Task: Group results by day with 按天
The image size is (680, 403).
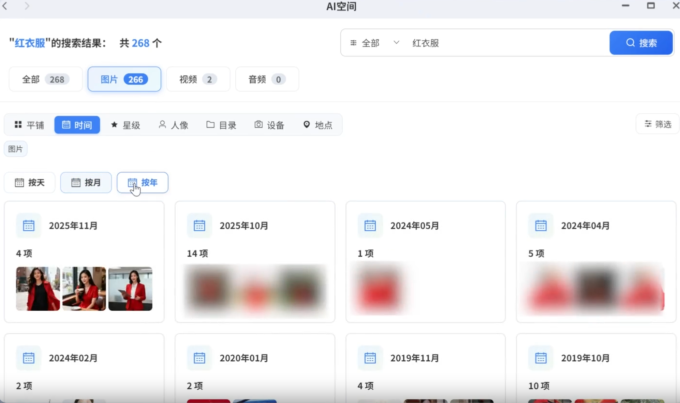Action: click(x=30, y=183)
